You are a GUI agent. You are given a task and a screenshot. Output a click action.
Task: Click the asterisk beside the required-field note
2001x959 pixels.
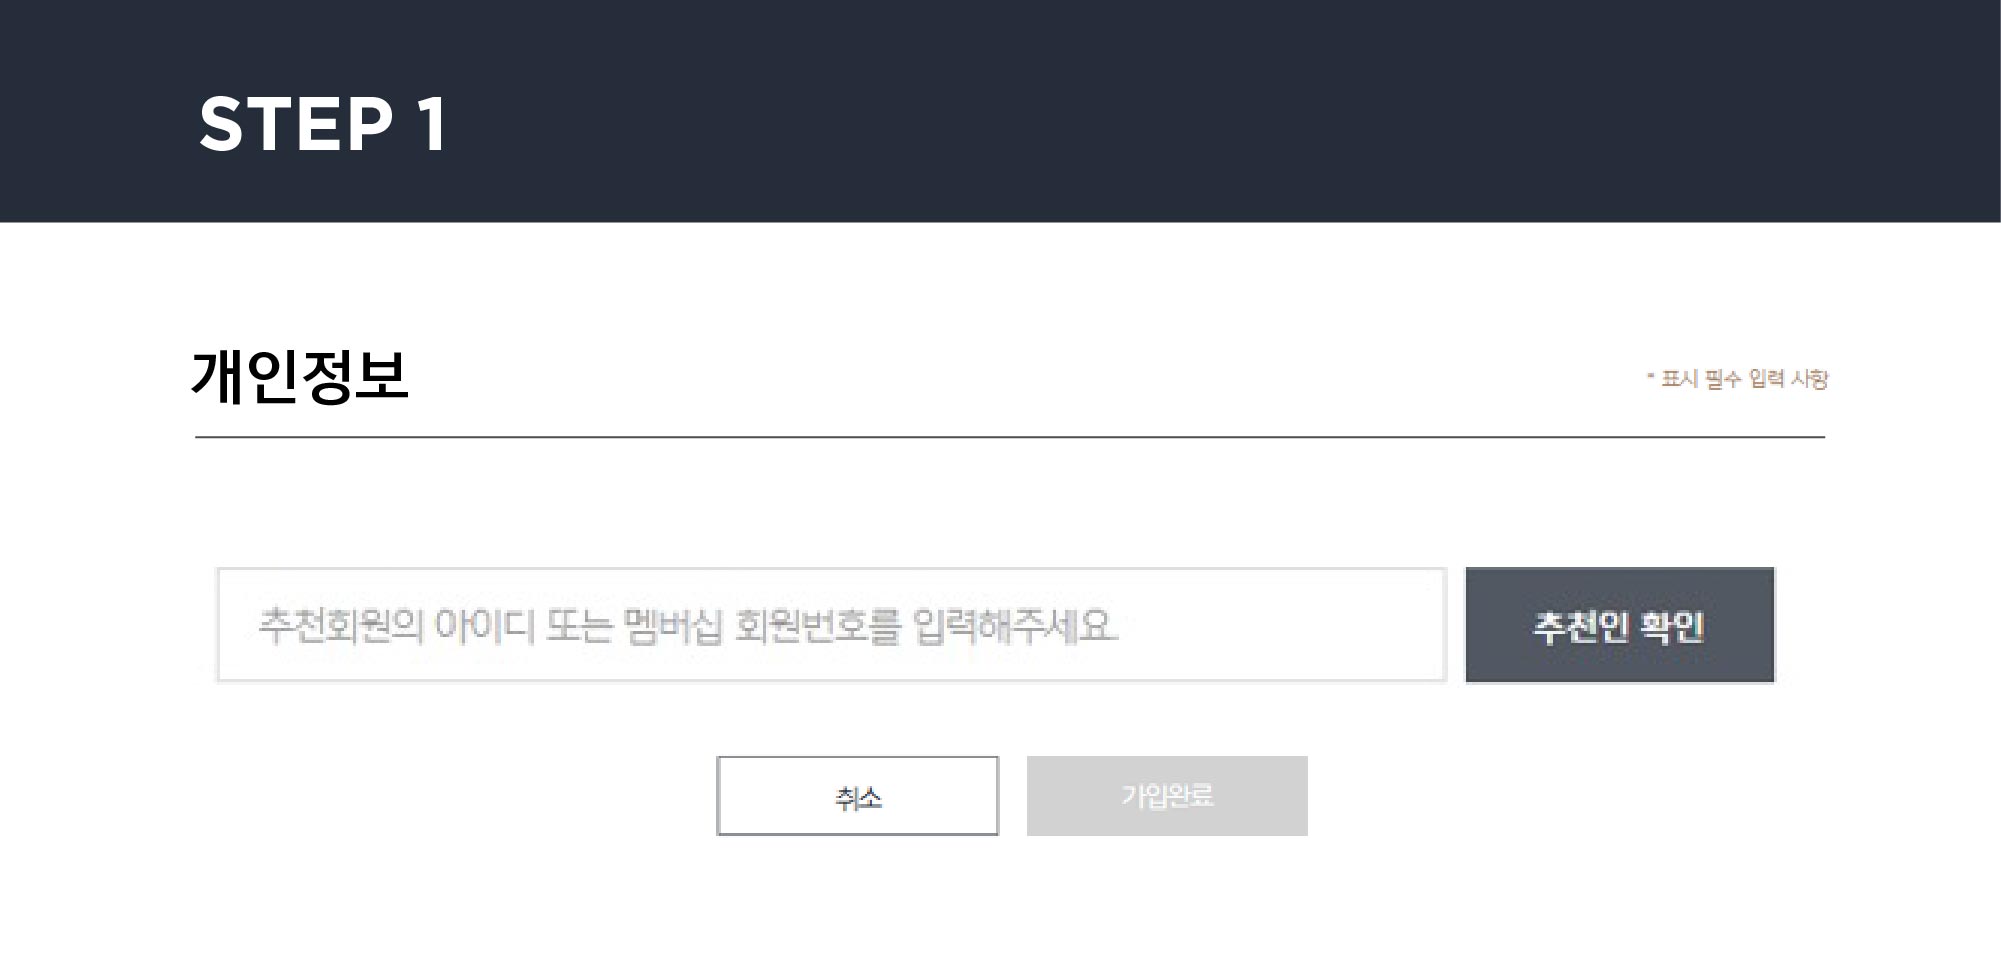point(1651,376)
